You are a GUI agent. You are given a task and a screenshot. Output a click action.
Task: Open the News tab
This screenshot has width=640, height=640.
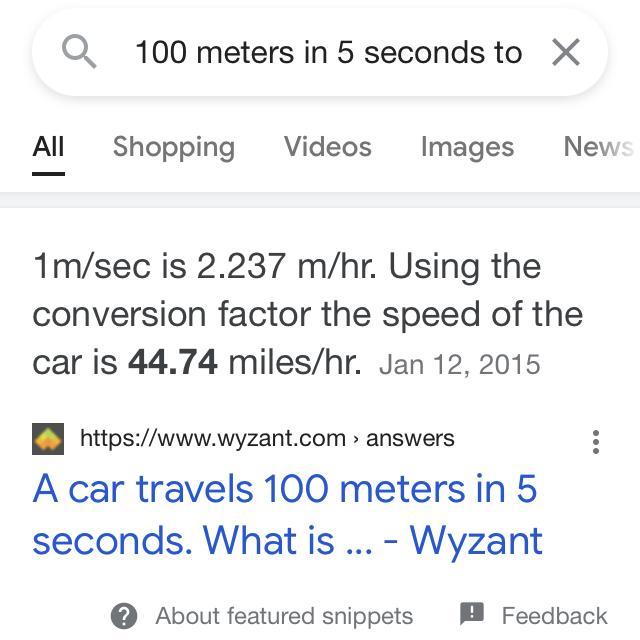point(597,147)
